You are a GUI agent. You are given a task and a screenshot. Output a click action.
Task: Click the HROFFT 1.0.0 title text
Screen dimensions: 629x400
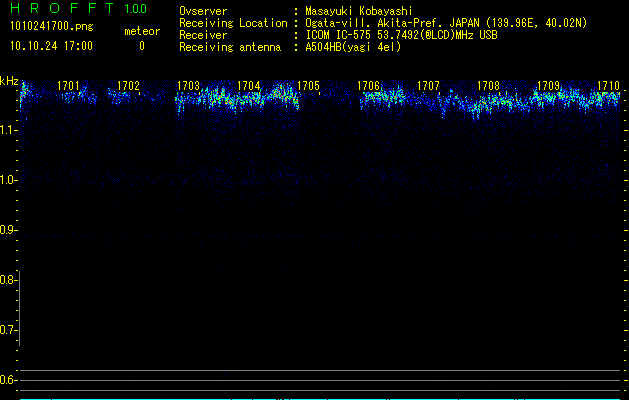[79, 8]
